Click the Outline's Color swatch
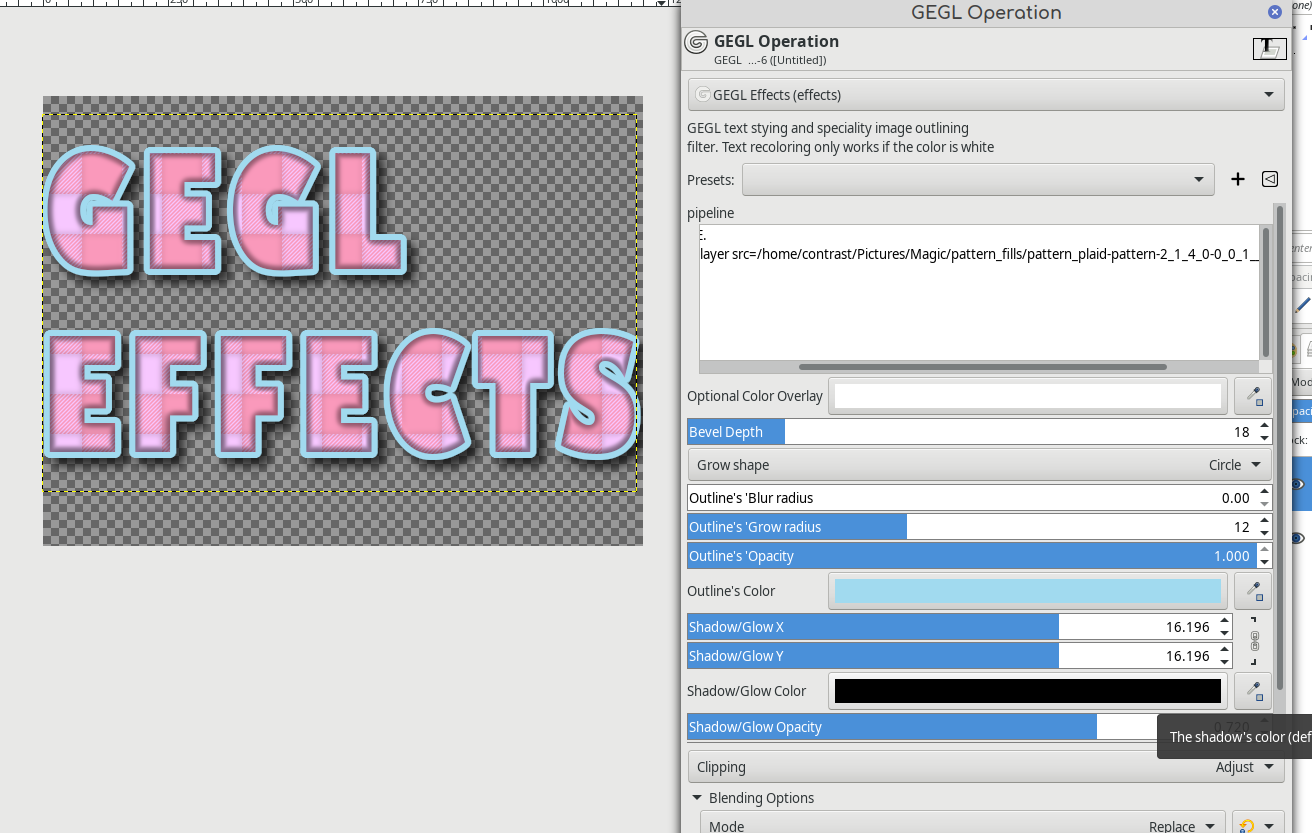The width and height of the screenshot is (1312, 833). click(1028, 591)
